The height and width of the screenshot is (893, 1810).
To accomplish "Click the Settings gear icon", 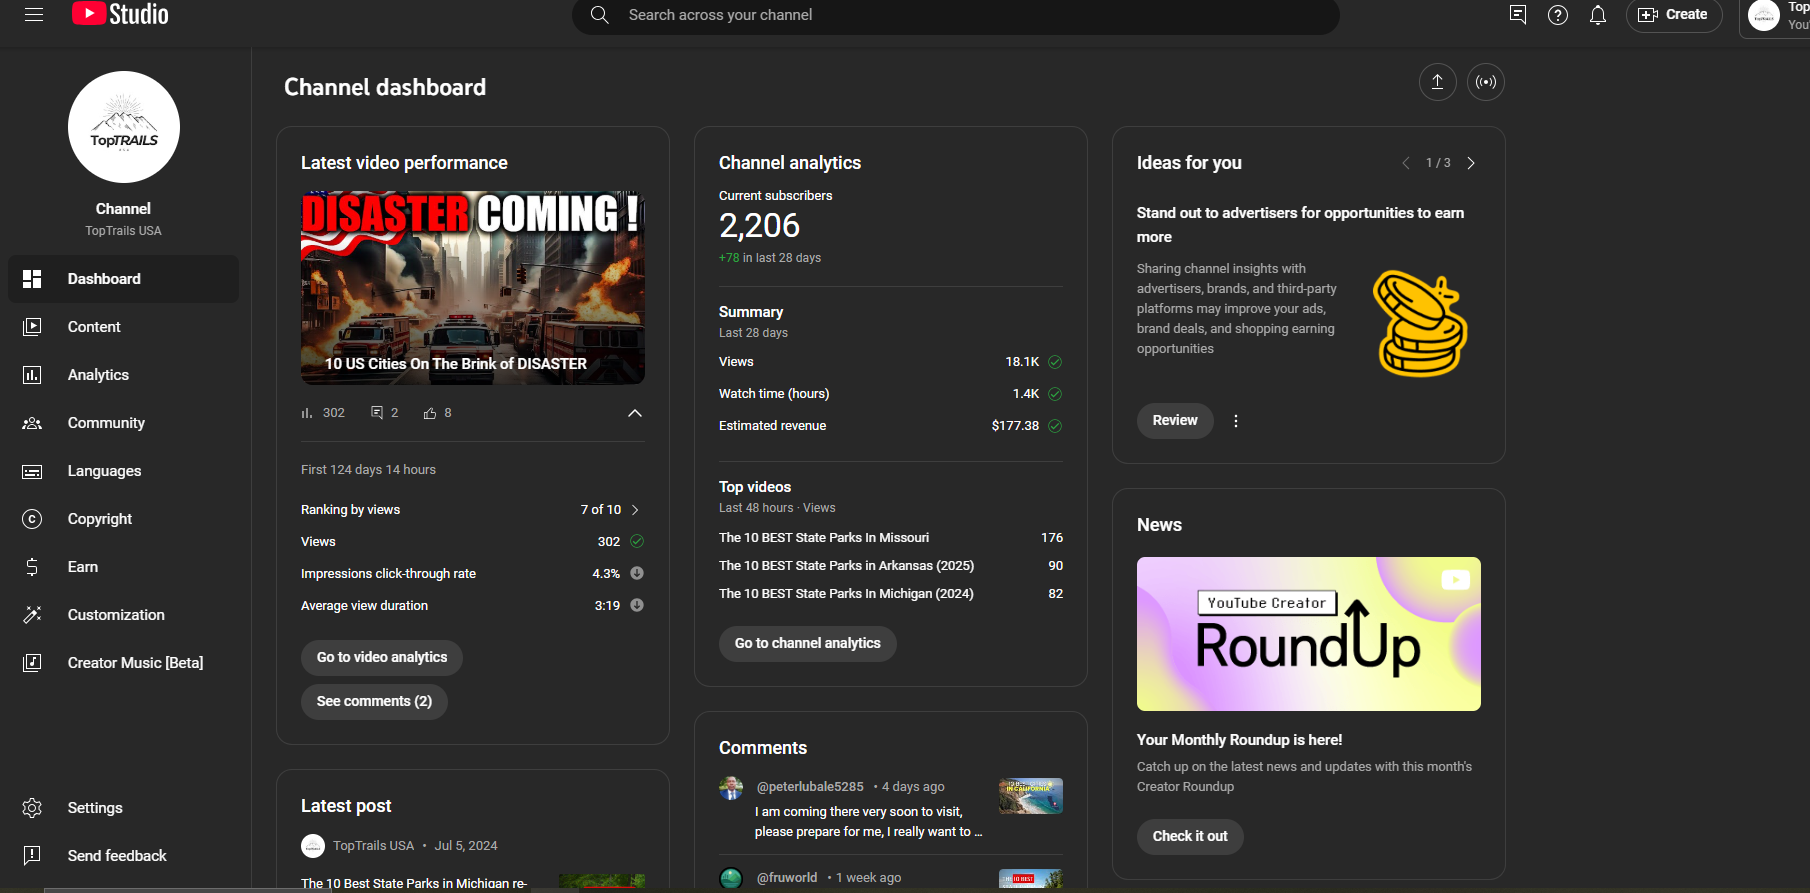I will tap(32, 808).
